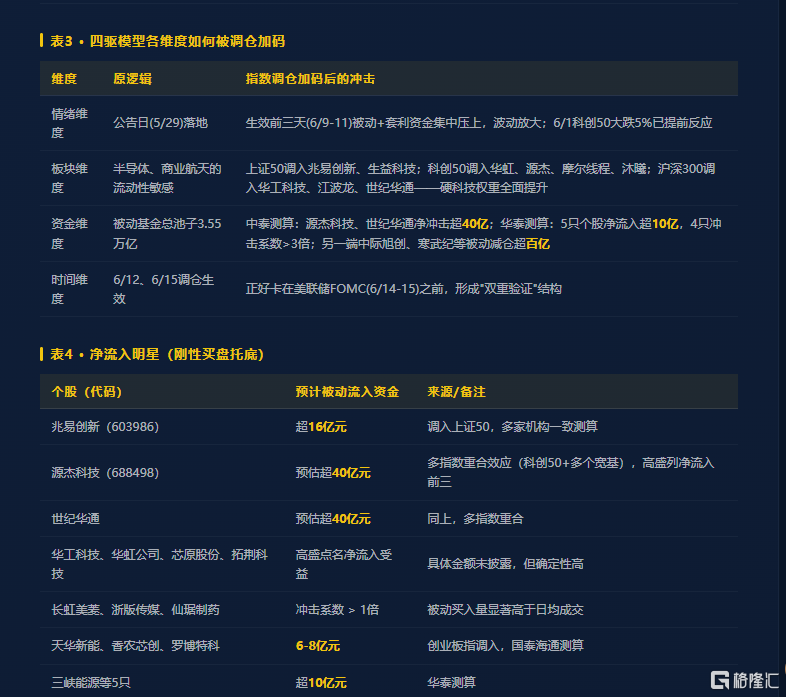Screen dimensions: 786x697
Task: Select the '时间维度' cell
Action: (70, 289)
